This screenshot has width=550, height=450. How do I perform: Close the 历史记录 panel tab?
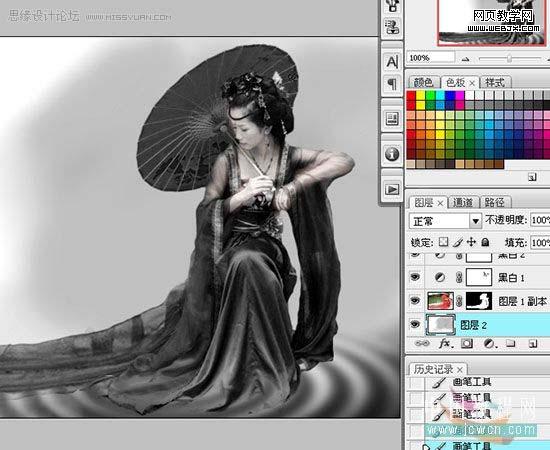pyautogui.click(x=460, y=369)
